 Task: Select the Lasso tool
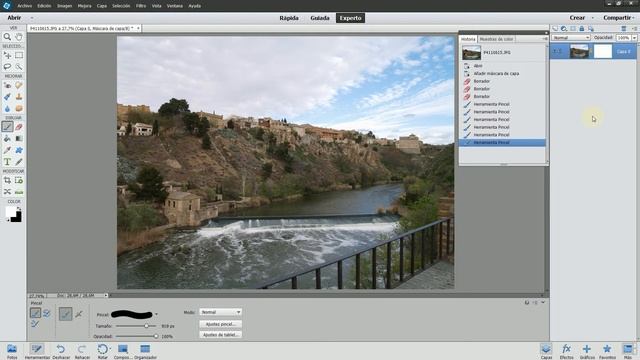pyautogui.click(x=7, y=67)
